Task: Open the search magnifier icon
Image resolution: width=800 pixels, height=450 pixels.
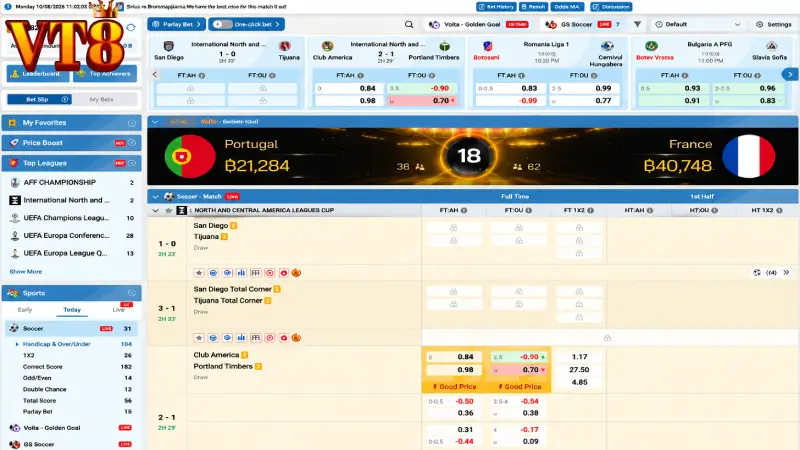Action: click(x=409, y=24)
